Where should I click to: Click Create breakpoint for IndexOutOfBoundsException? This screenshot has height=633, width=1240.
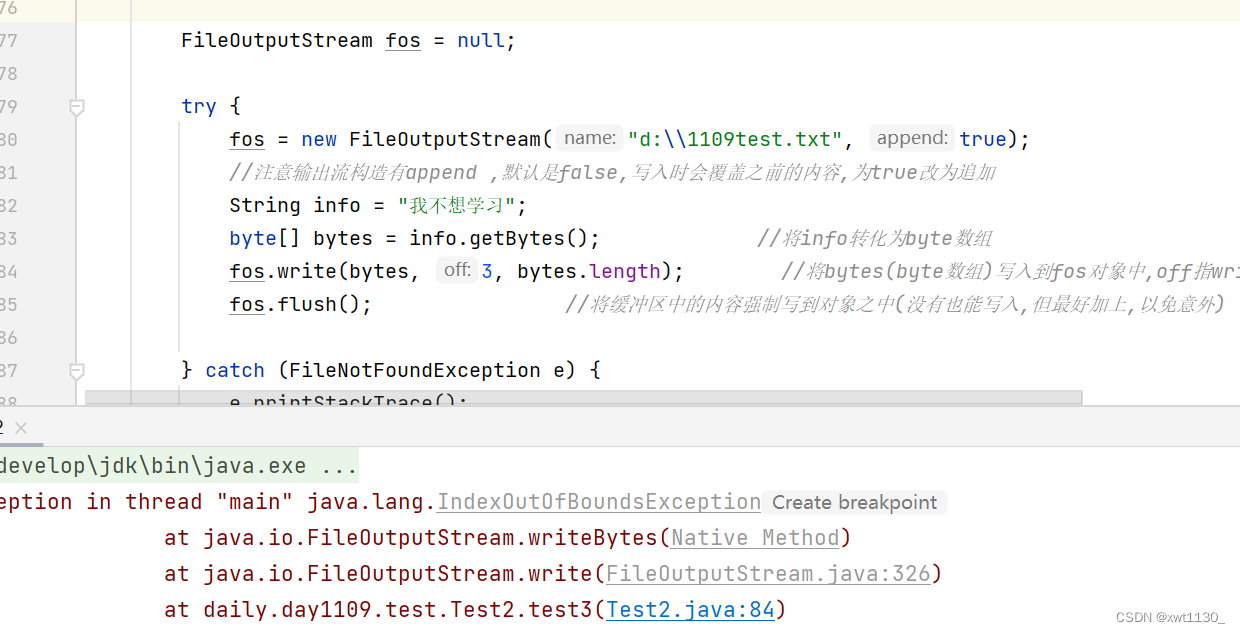[x=855, y=502]
